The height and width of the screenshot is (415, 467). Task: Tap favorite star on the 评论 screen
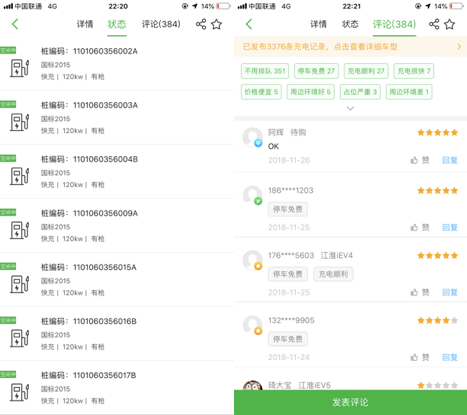[x=450, y=24]
